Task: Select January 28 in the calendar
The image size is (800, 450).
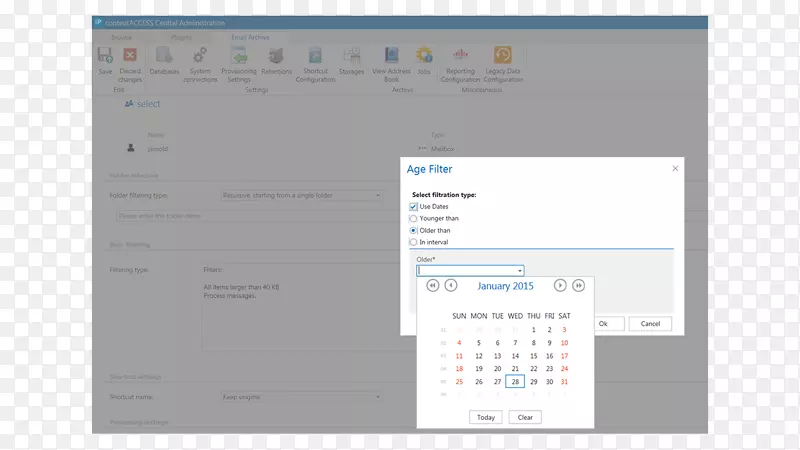Action: tap(515, 382)
